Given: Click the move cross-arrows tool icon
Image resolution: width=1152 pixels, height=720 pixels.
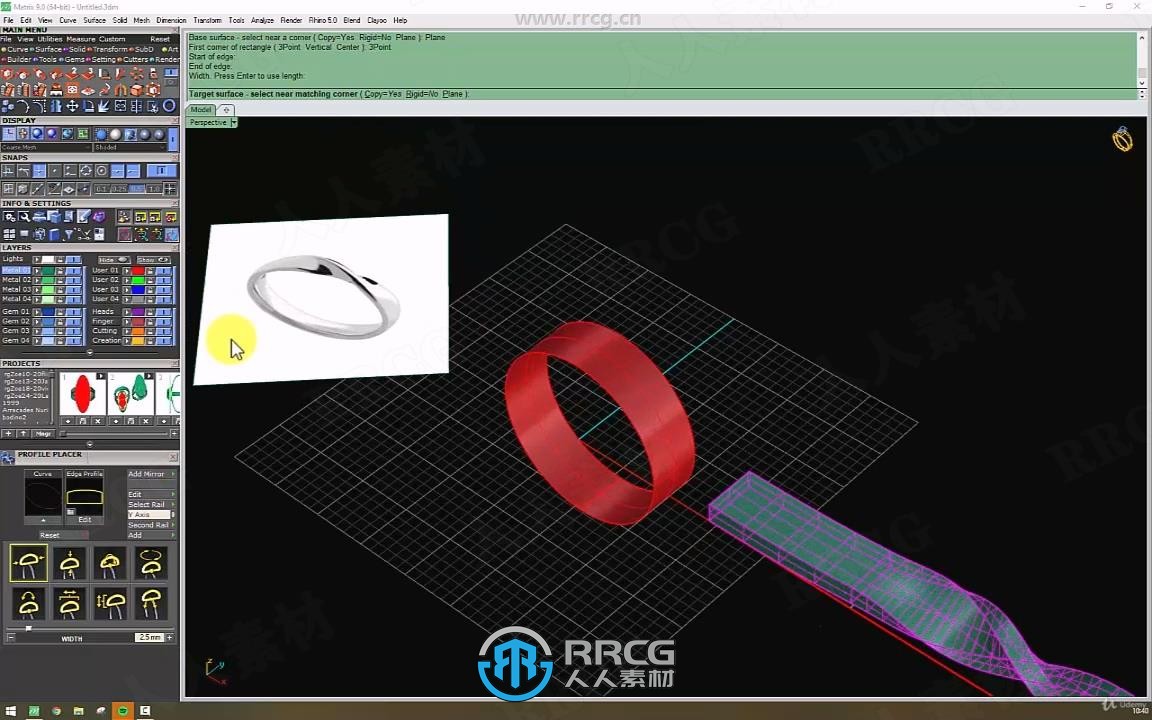Looking at the screenshot, I should 73,106.
